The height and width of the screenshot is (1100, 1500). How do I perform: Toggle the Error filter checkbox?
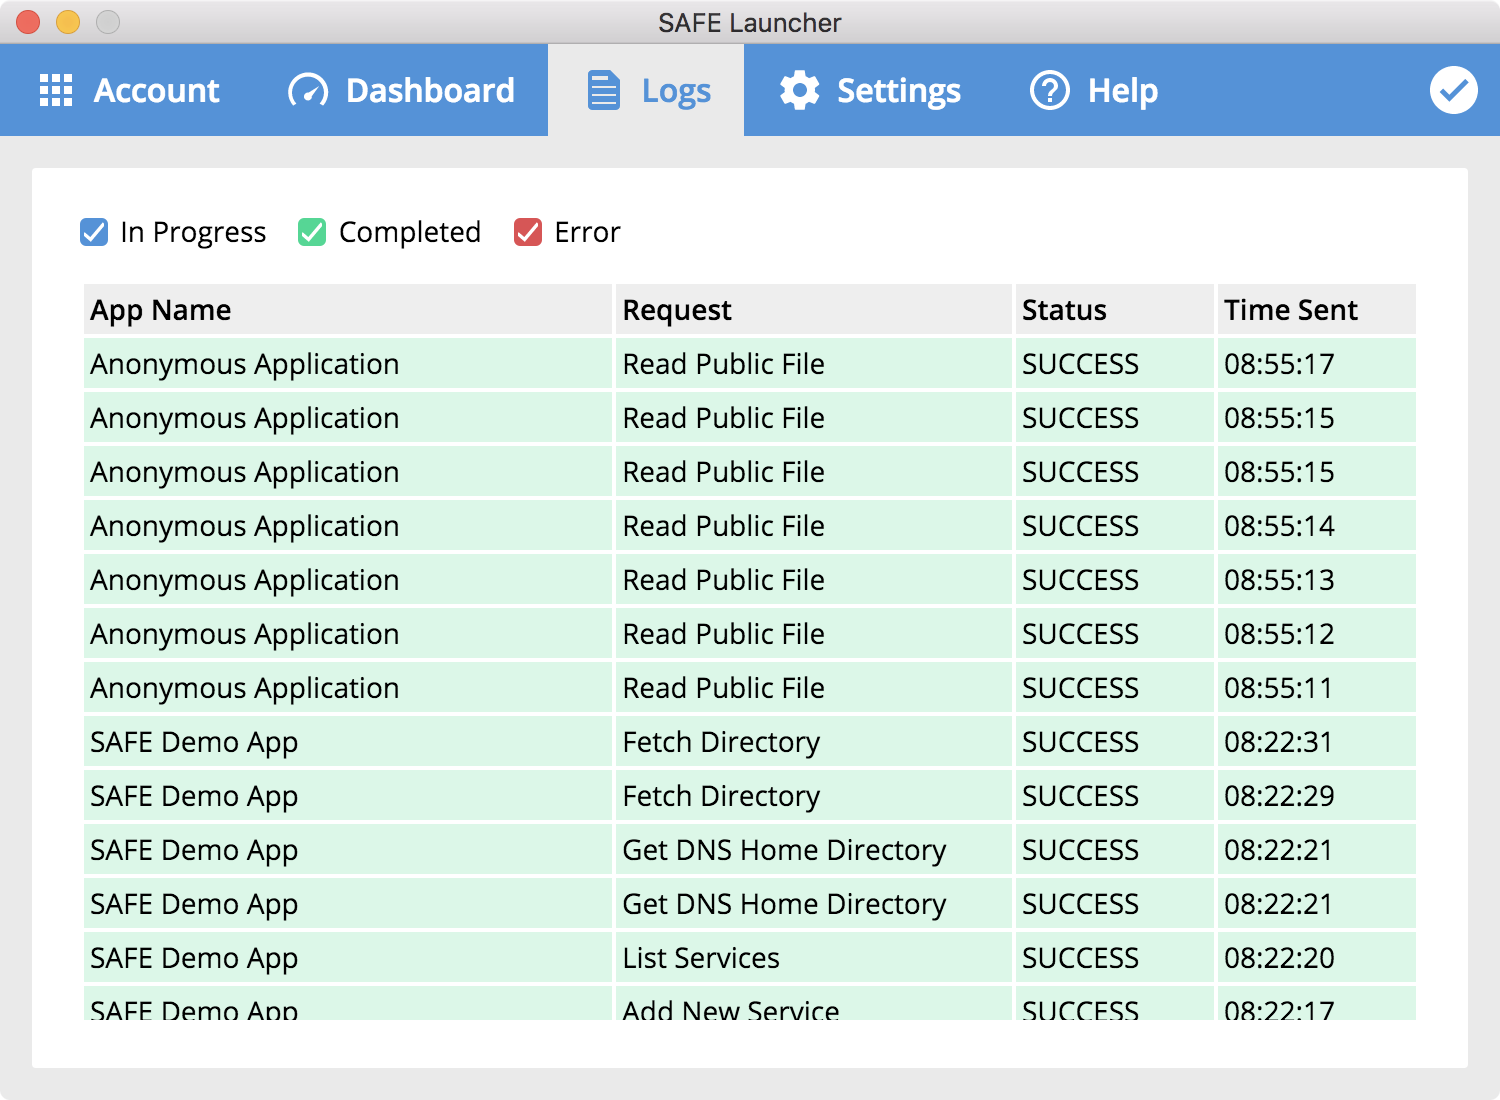[528, 232]
